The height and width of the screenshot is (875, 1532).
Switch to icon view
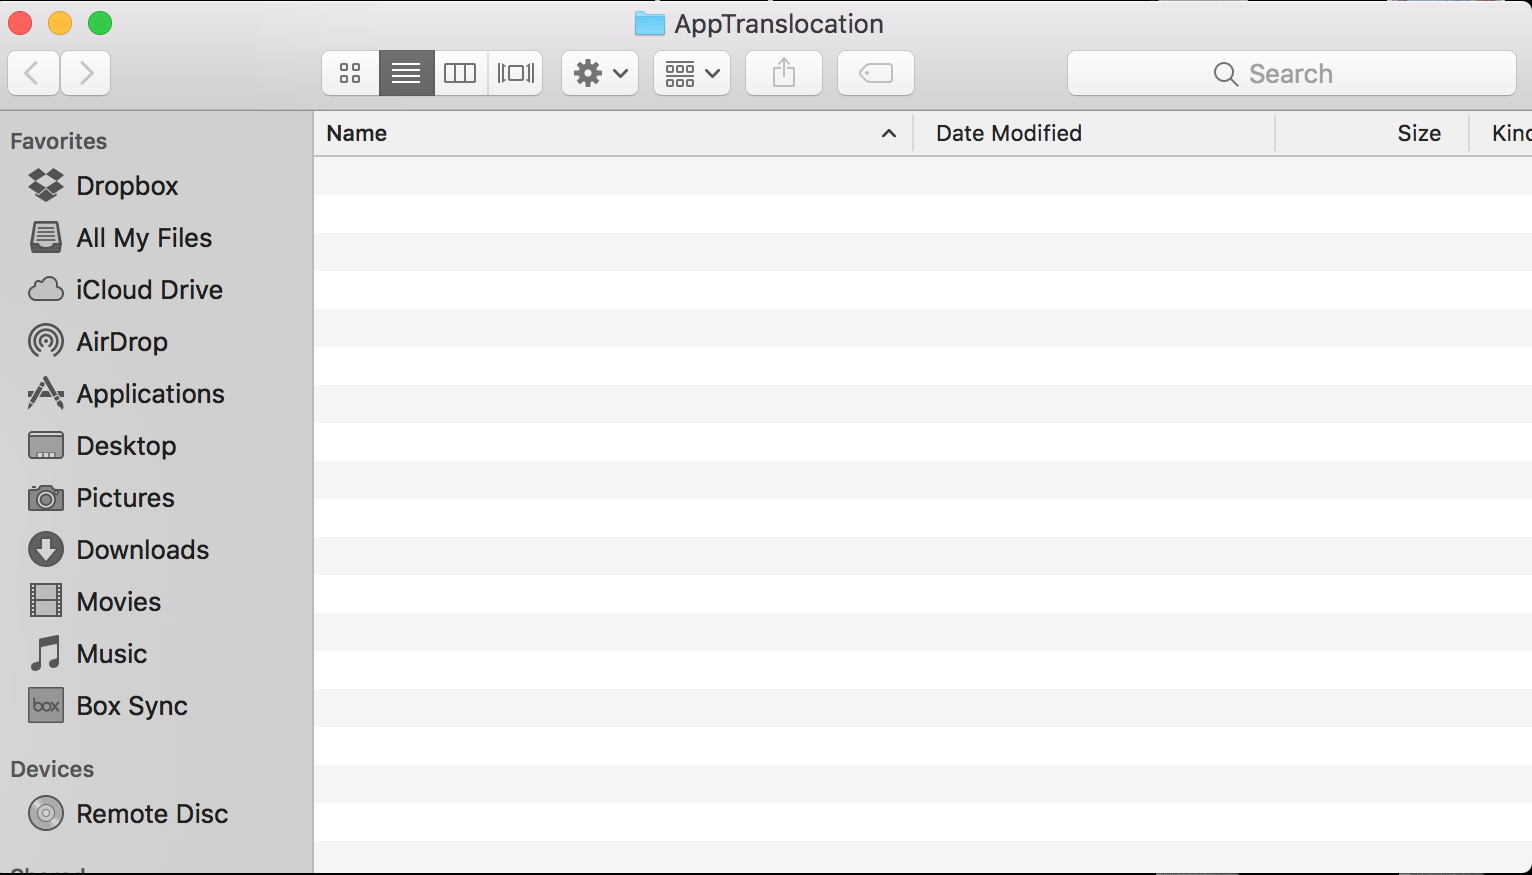pos(350,73)
